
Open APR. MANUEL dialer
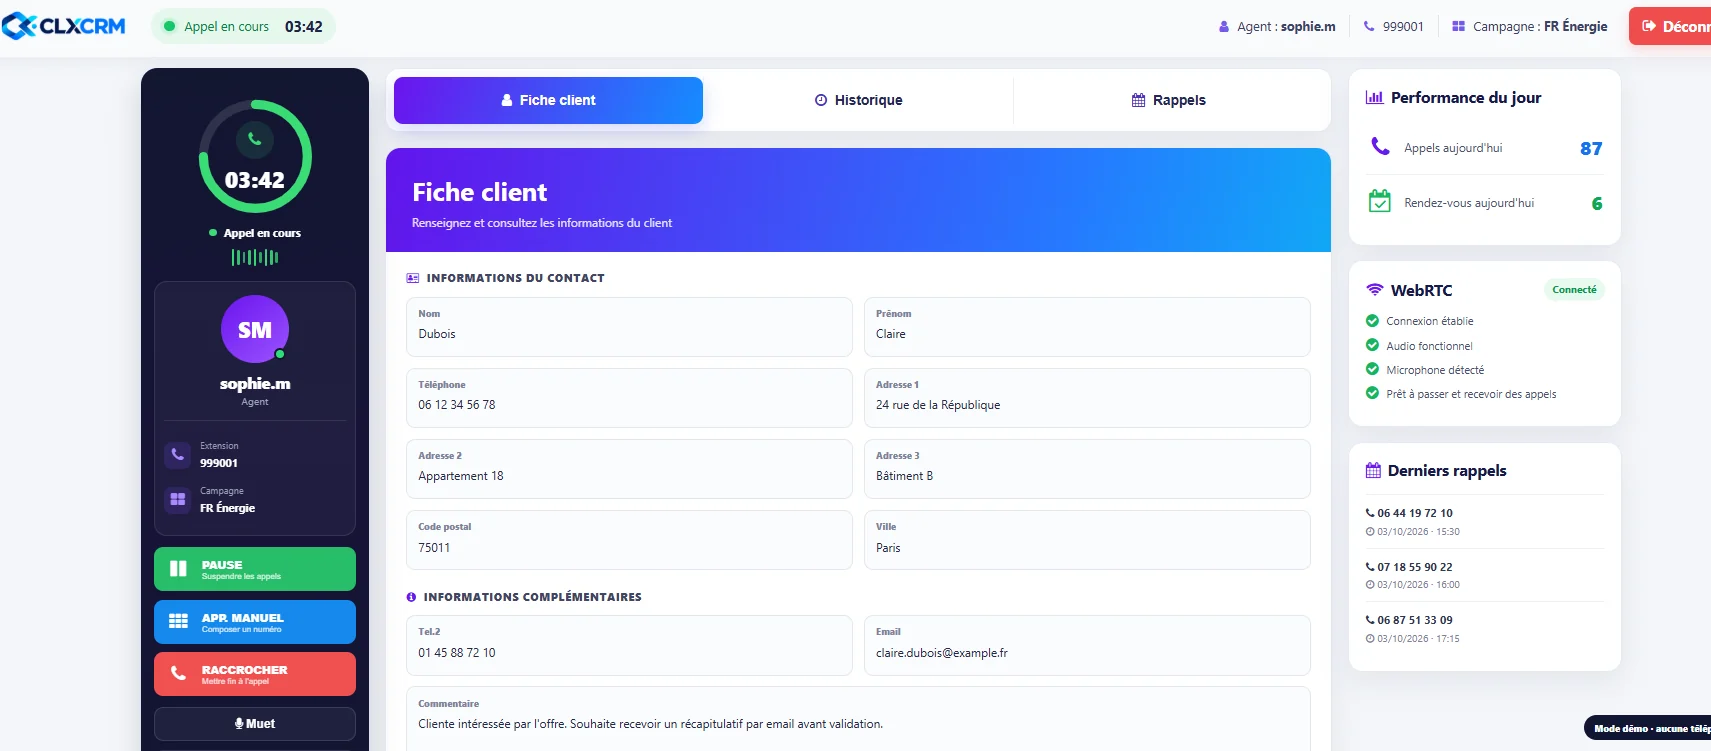pos(255,622)
